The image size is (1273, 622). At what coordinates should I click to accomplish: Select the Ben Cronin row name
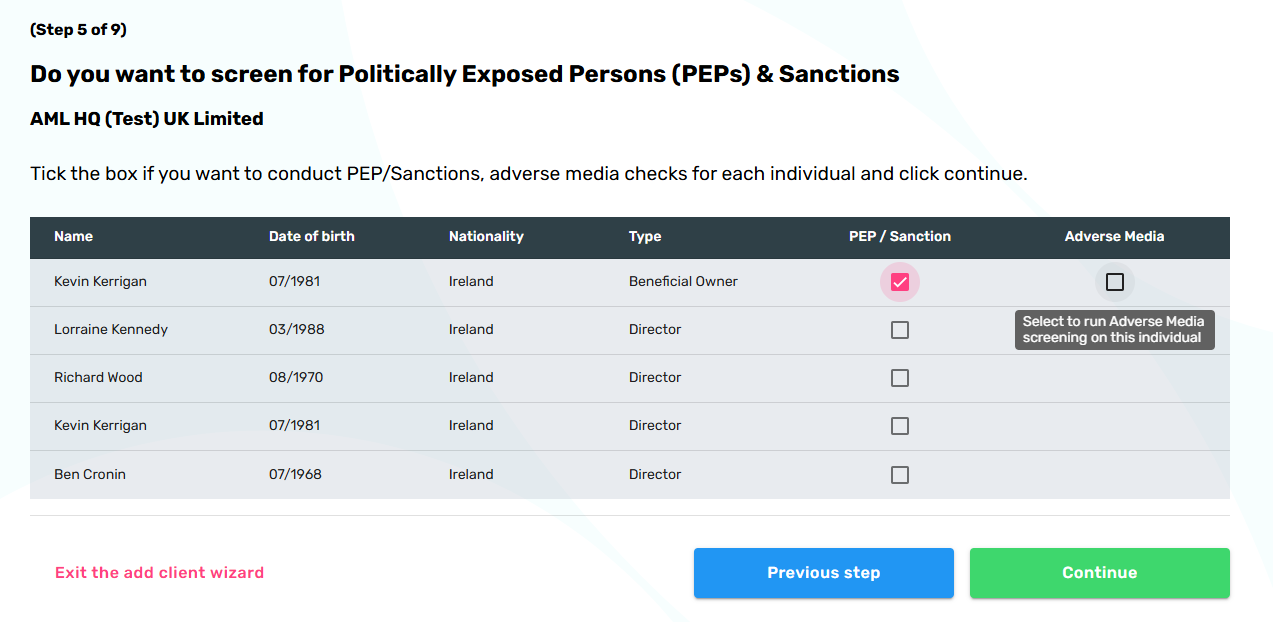pyautogui.click(x=90, y=475)
